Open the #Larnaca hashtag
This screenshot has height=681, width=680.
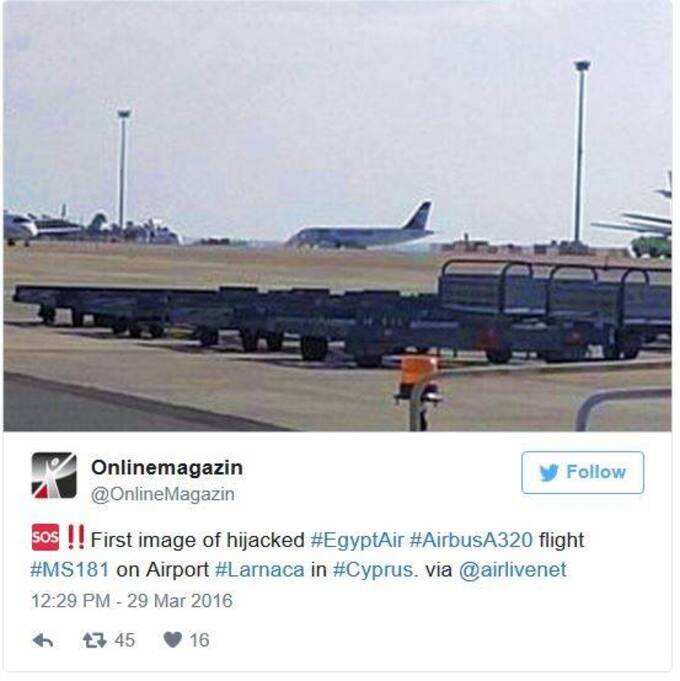260,570
